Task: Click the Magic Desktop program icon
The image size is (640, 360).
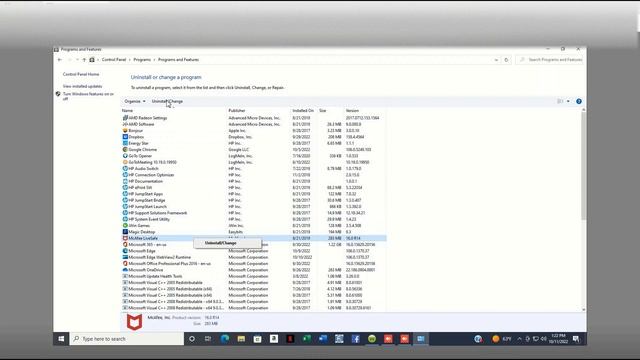Action: [125, 231]
